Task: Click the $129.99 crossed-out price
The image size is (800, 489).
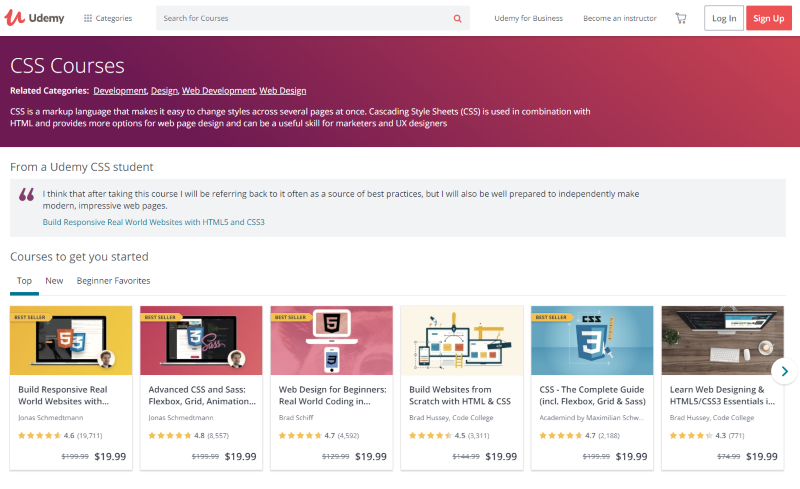Action: (x=336, y=456)
